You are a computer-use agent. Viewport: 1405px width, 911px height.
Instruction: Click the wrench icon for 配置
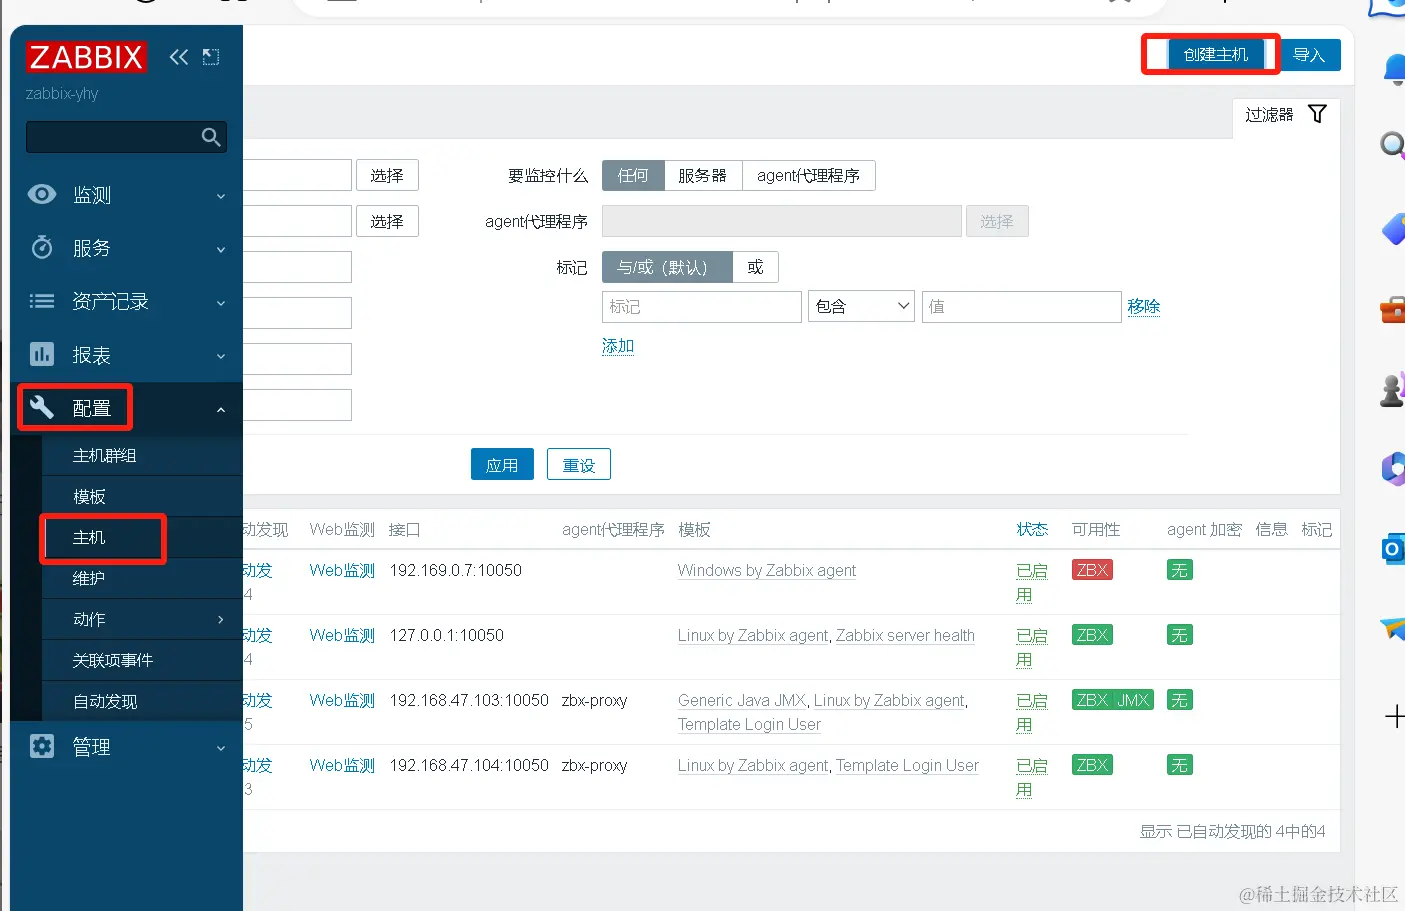point(42,407)
